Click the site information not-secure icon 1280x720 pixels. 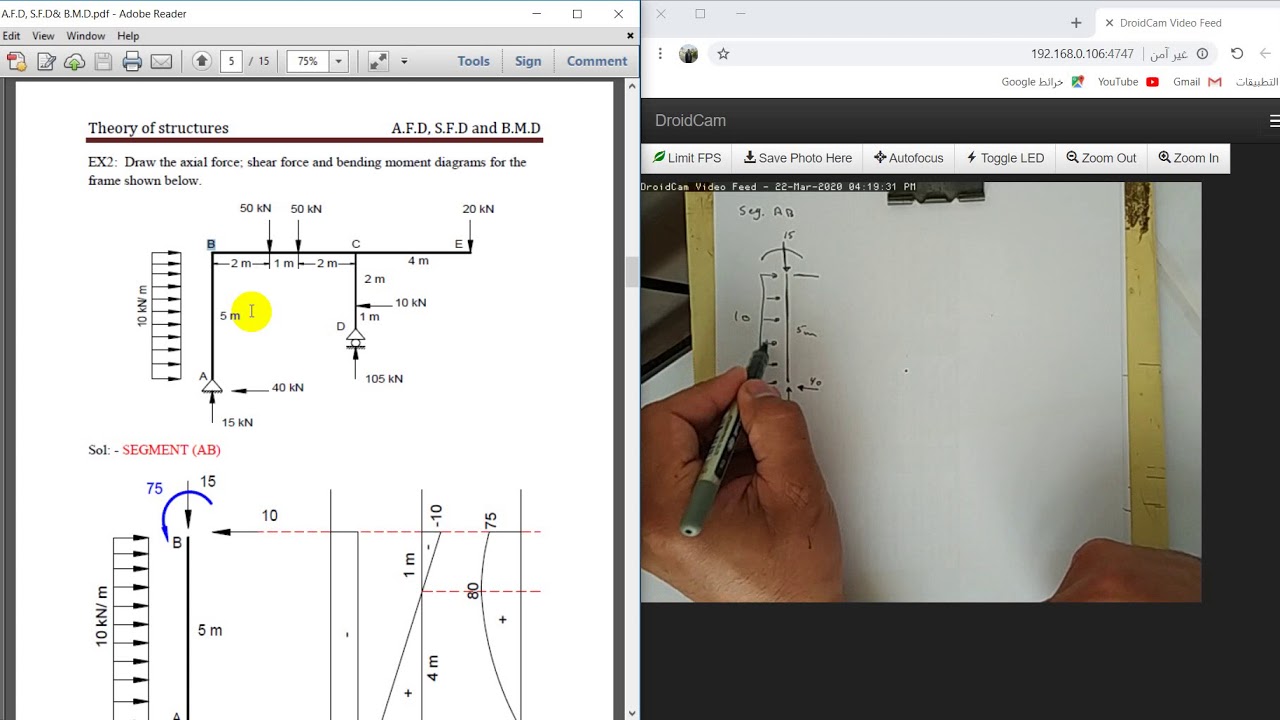1202,54
